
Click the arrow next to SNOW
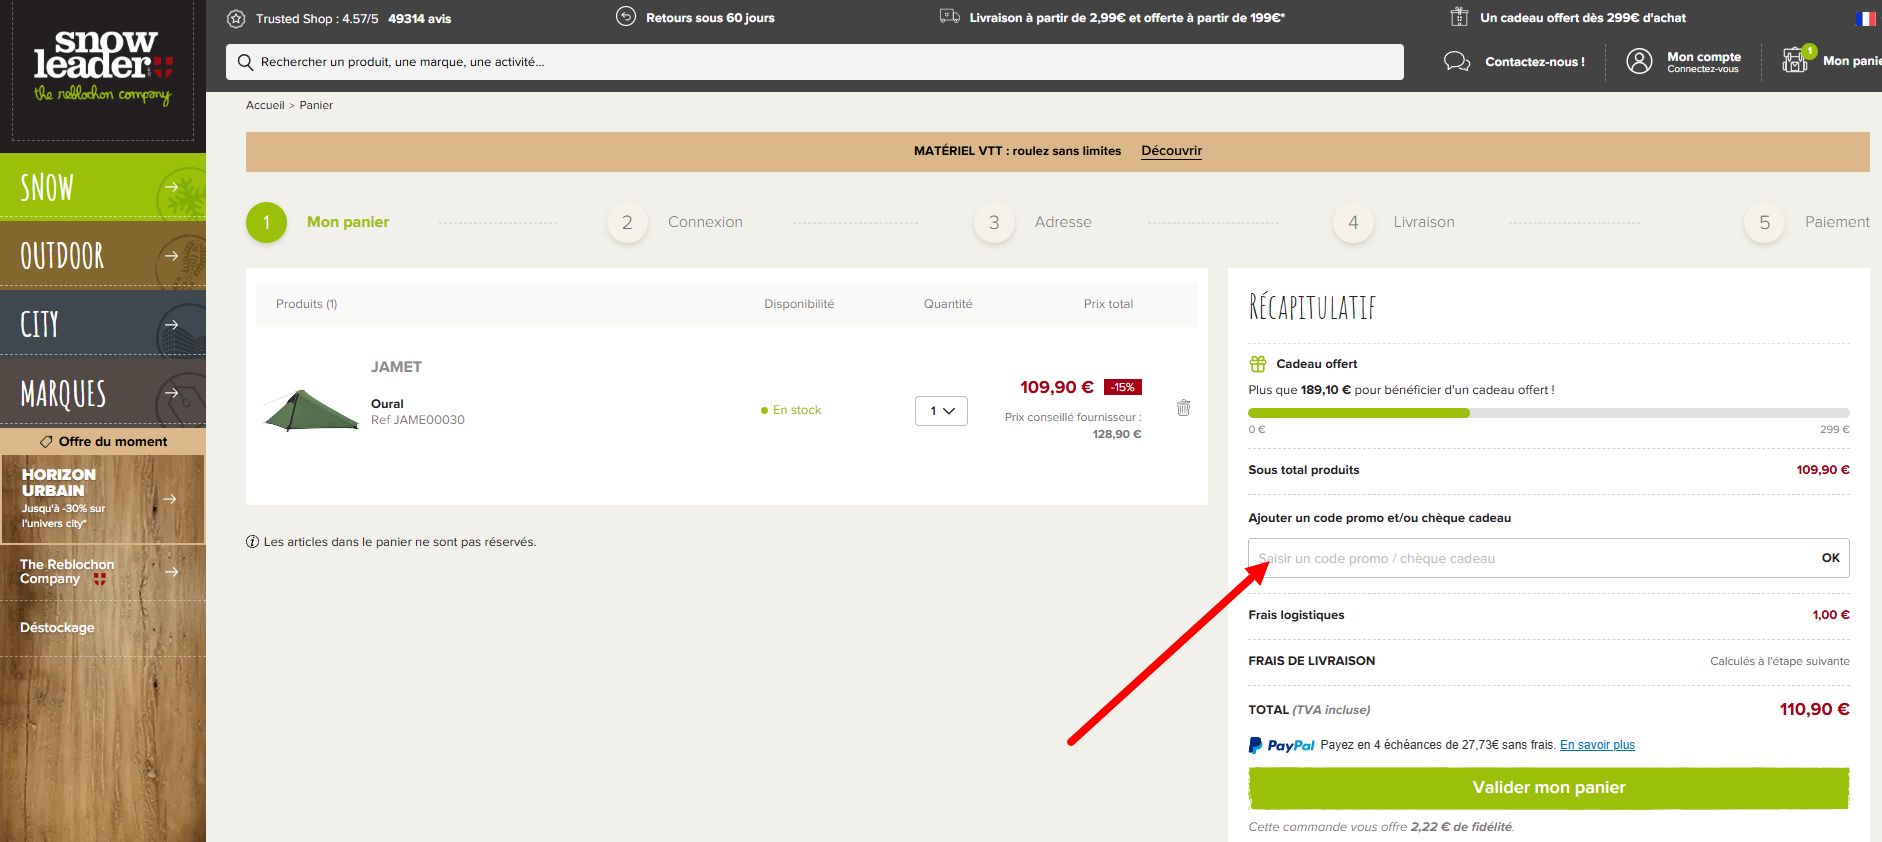pyautogui.click(x=172, y=187)
